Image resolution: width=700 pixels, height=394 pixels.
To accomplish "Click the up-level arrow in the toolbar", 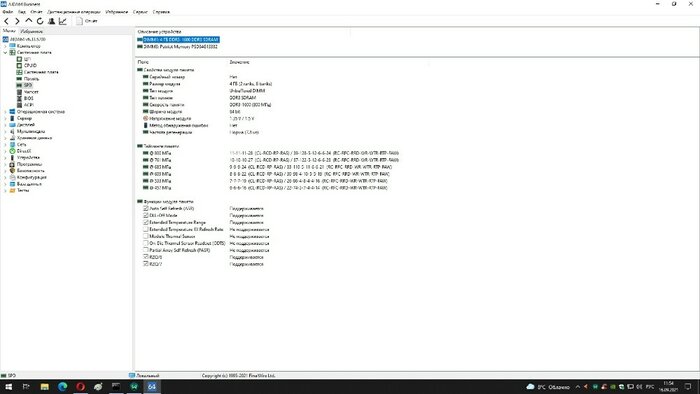I will coord(29,21).
